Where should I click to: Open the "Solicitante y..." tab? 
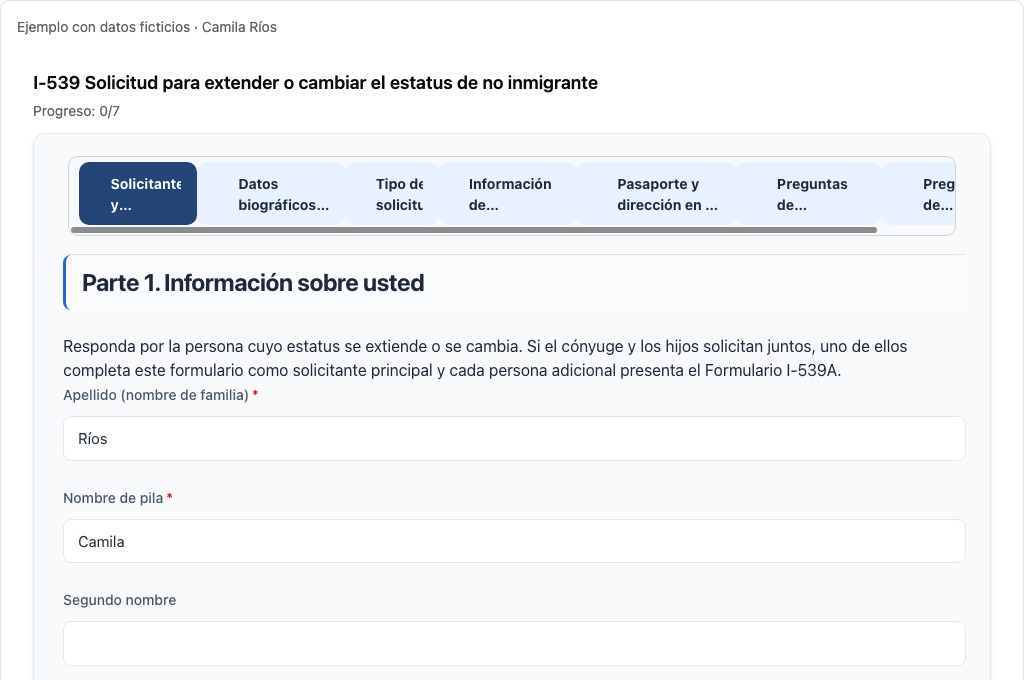138,194
